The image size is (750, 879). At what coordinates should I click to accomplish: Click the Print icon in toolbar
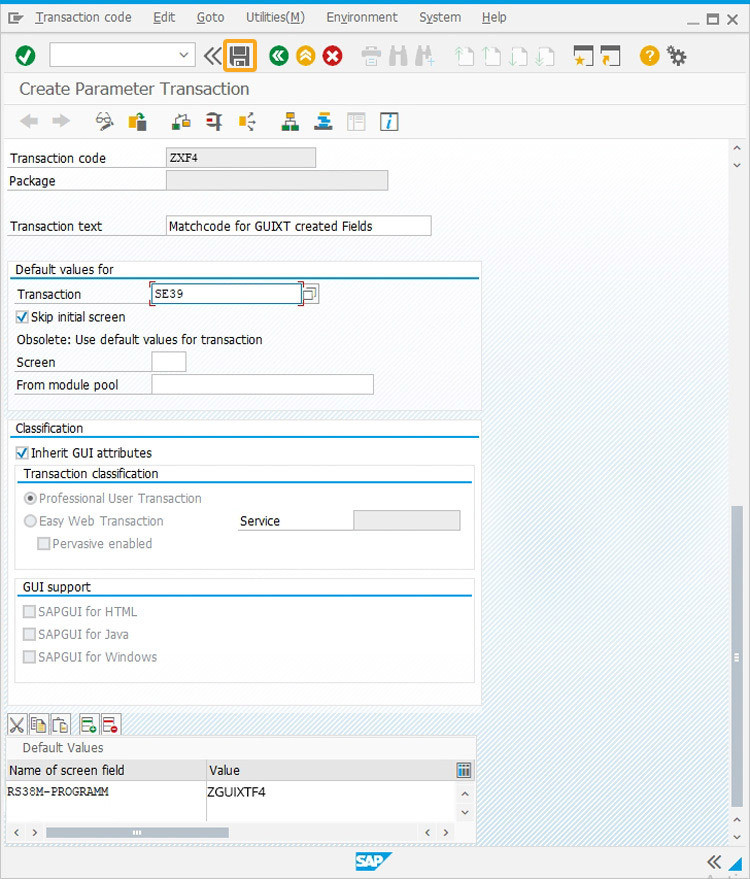[371, 56]
